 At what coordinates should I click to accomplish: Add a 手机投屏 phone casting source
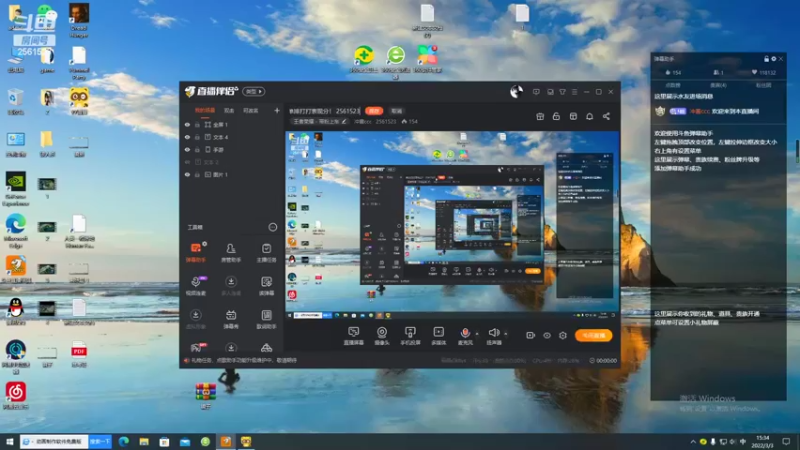(x=410, y=336)
